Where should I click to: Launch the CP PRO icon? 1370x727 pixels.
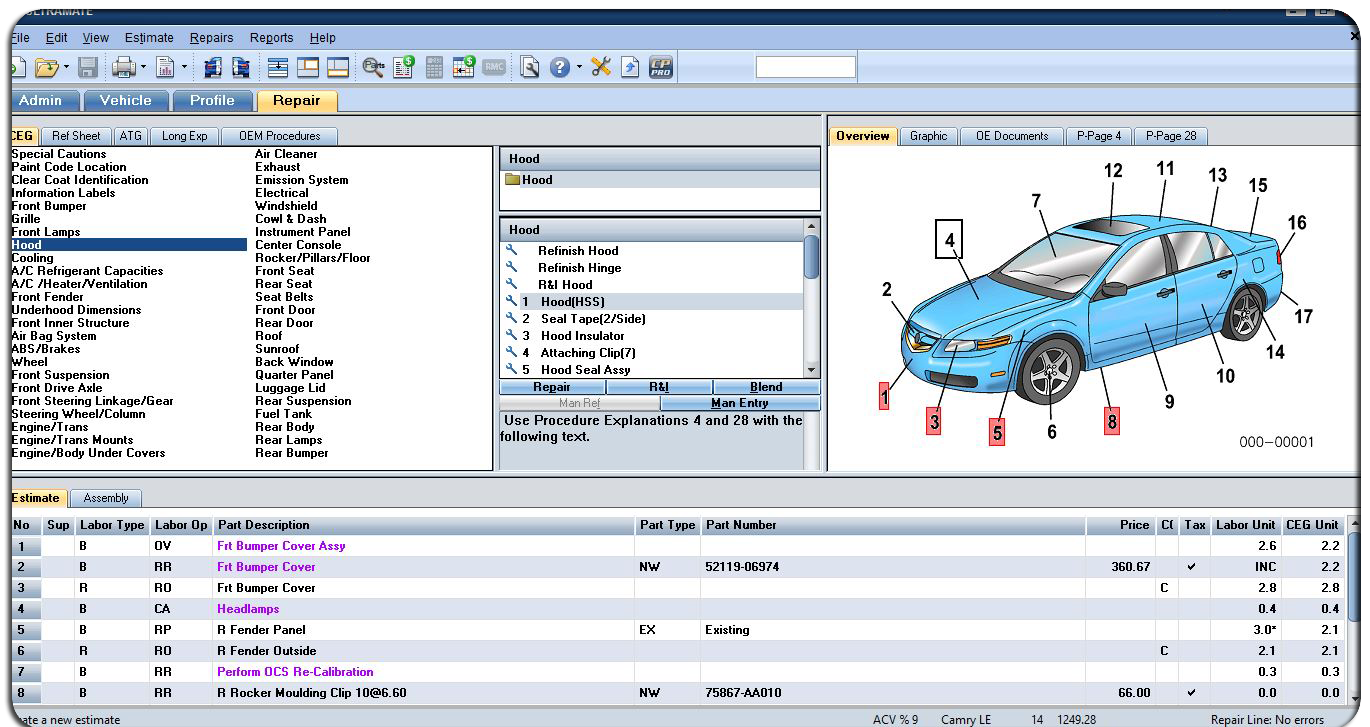661,67
